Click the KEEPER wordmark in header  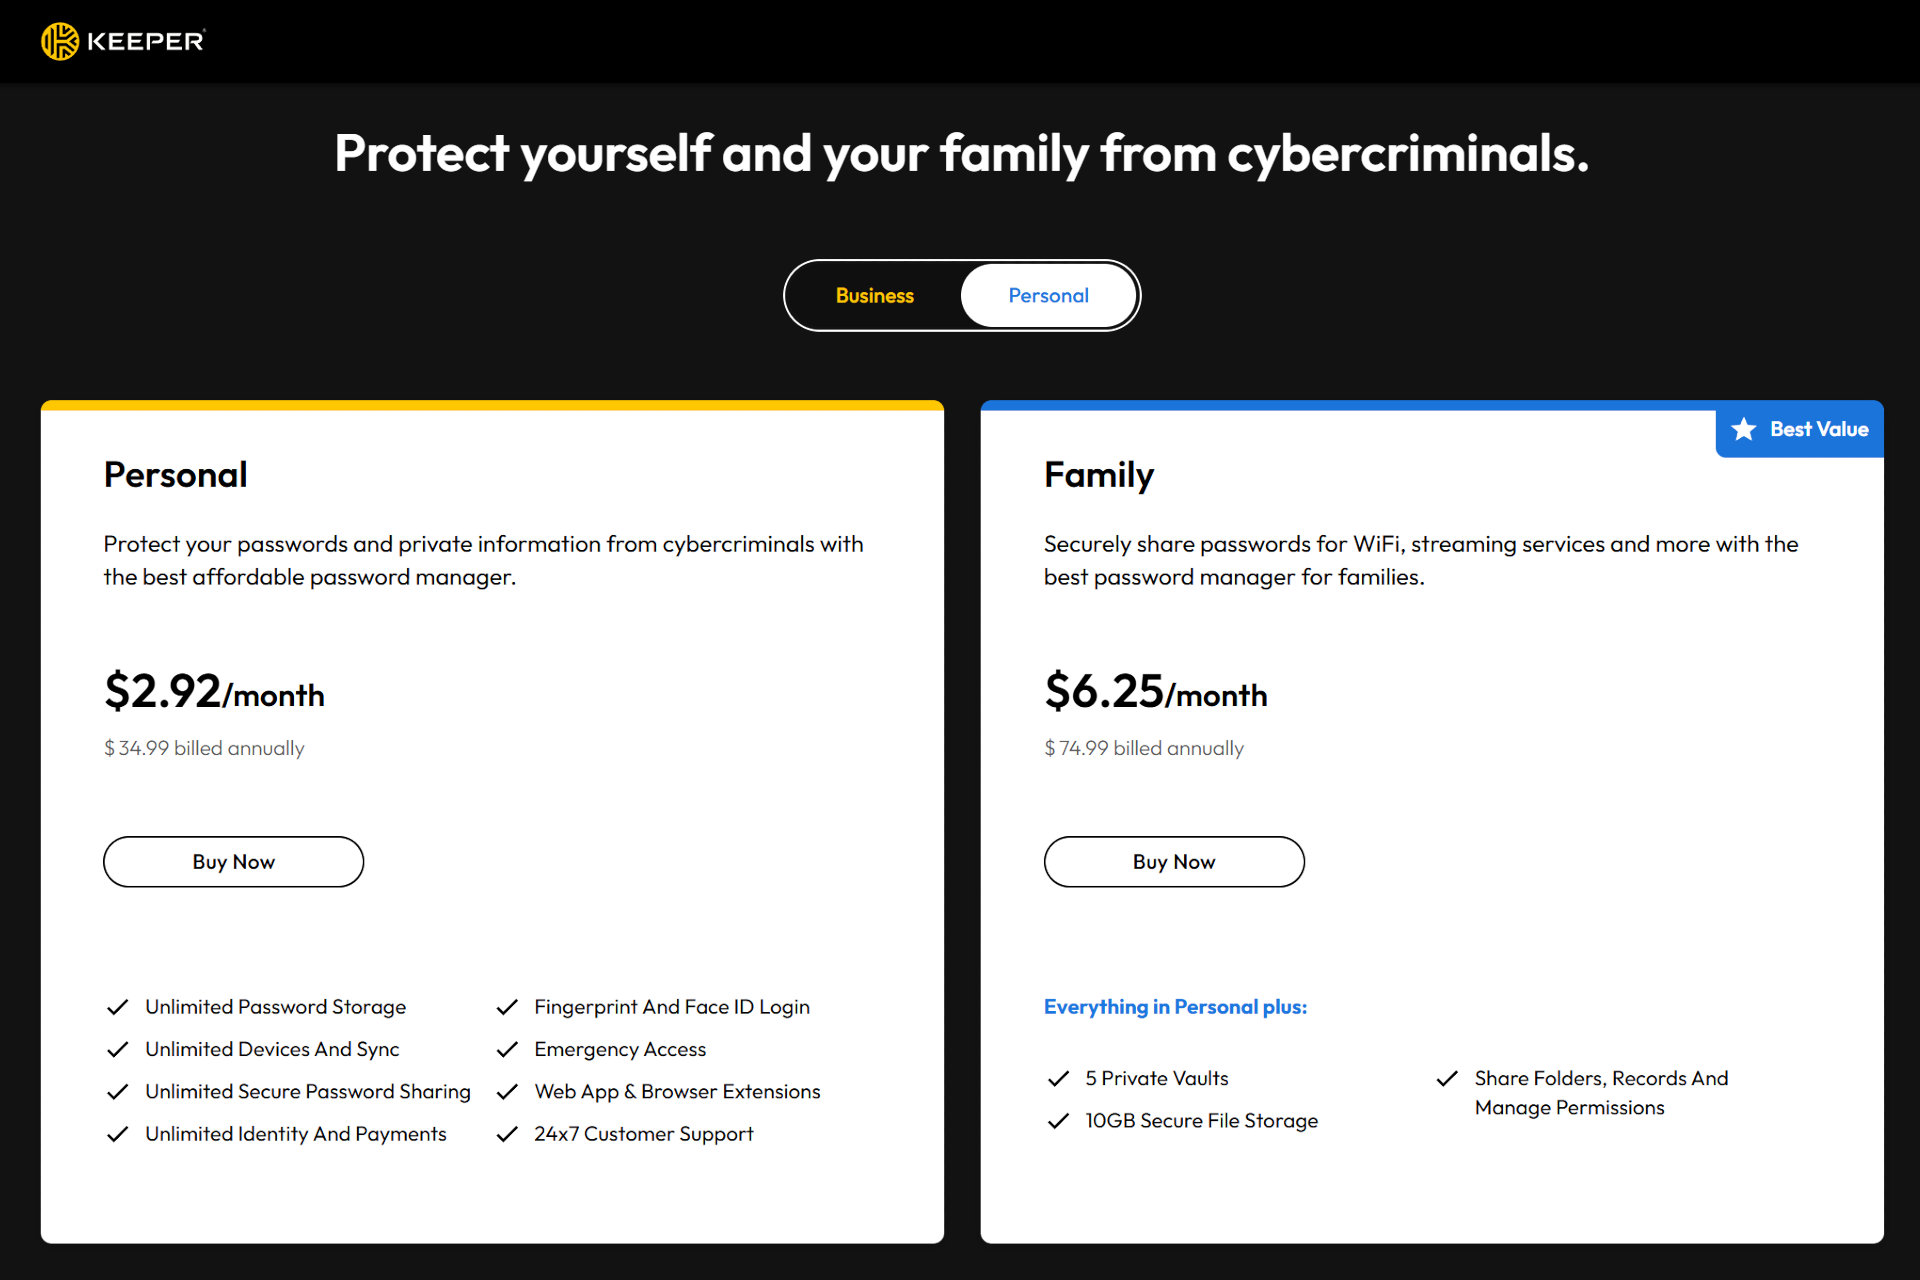coord(146,41)
